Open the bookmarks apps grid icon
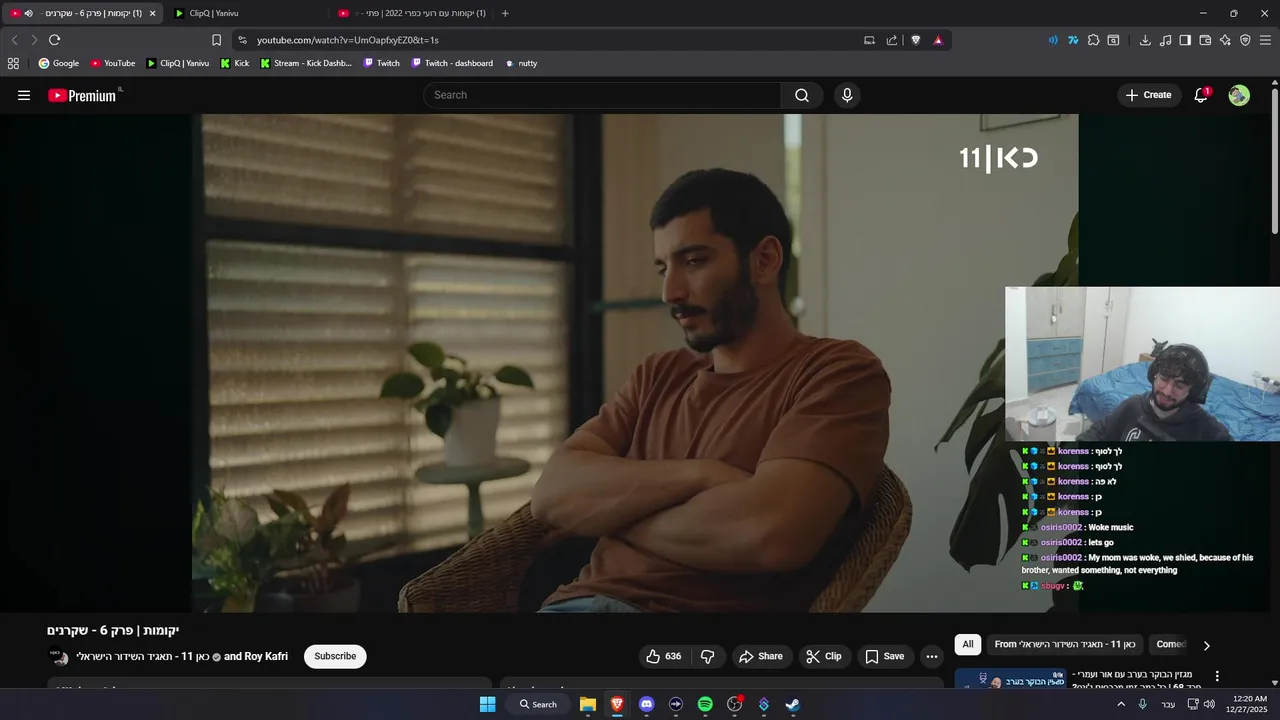Screen dimensions: 1280x720 13,63
